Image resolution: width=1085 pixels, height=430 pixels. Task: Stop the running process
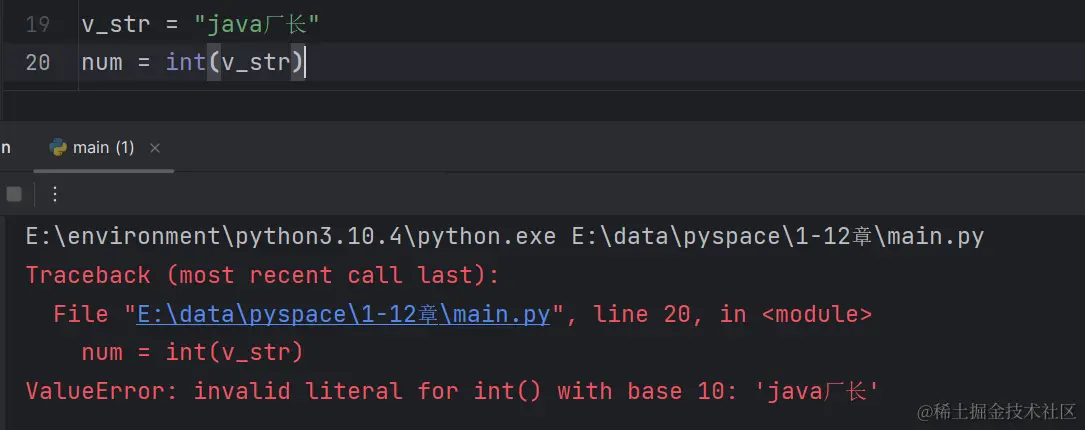[14, 195]
